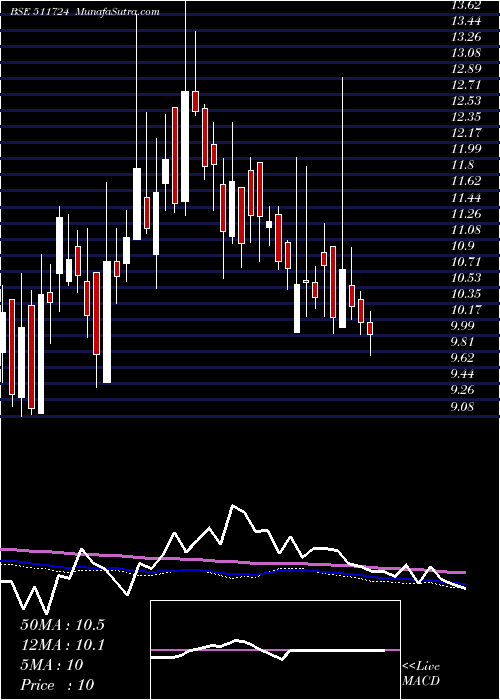Viewport: 500px width, 700px height.
Task: Select the 13.08 price axis label
Action: point(466,53)
